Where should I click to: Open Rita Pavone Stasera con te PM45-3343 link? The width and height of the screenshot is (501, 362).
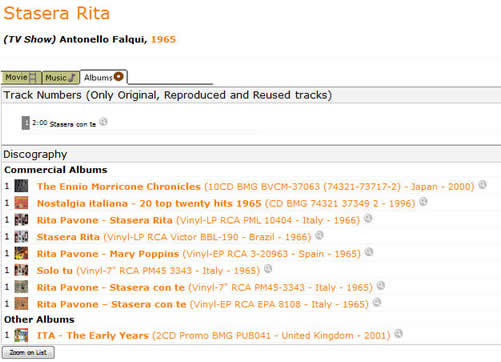204,287
